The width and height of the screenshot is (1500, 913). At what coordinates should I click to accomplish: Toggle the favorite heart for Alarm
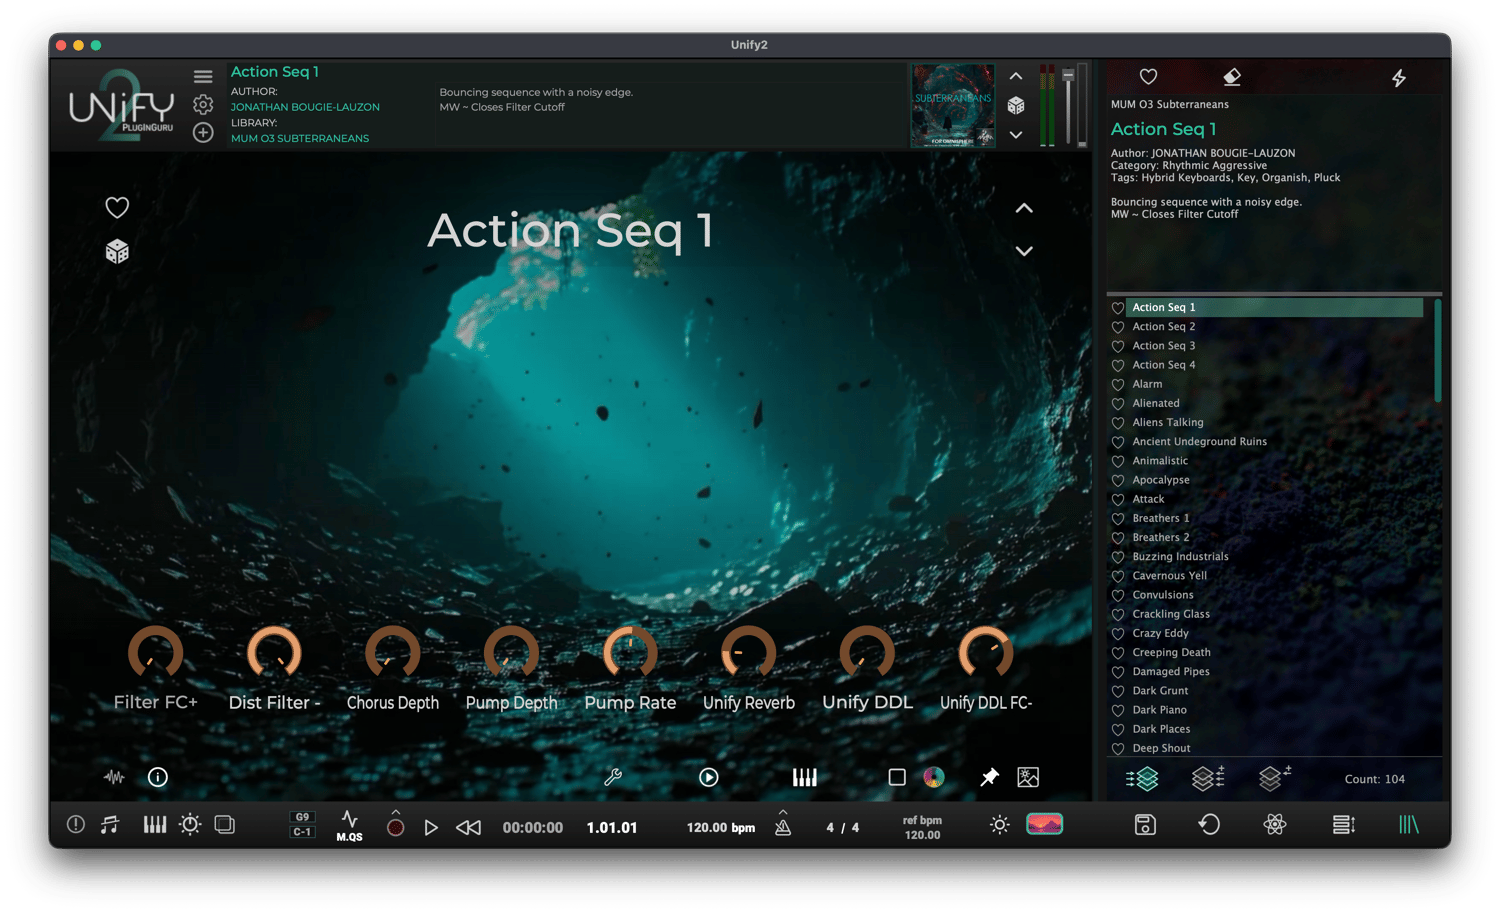point(1118,385)
